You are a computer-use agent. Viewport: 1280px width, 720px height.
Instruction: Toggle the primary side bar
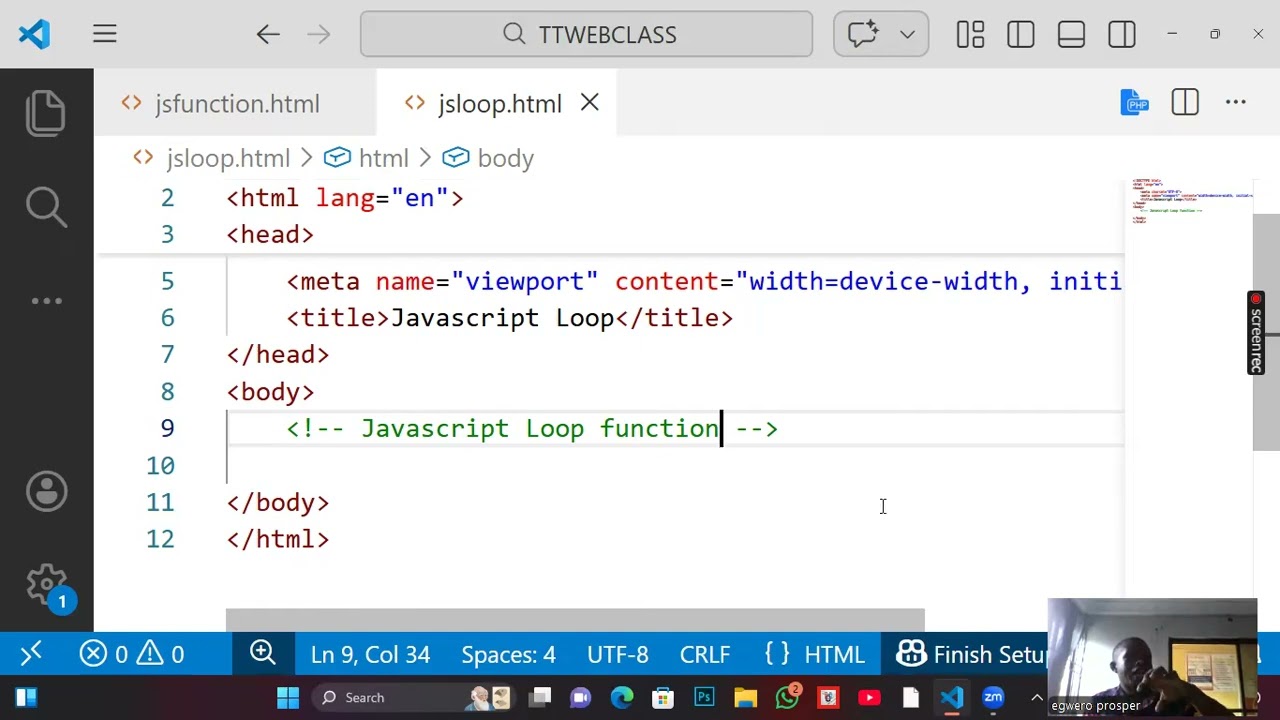click(x=1021, y=35)
